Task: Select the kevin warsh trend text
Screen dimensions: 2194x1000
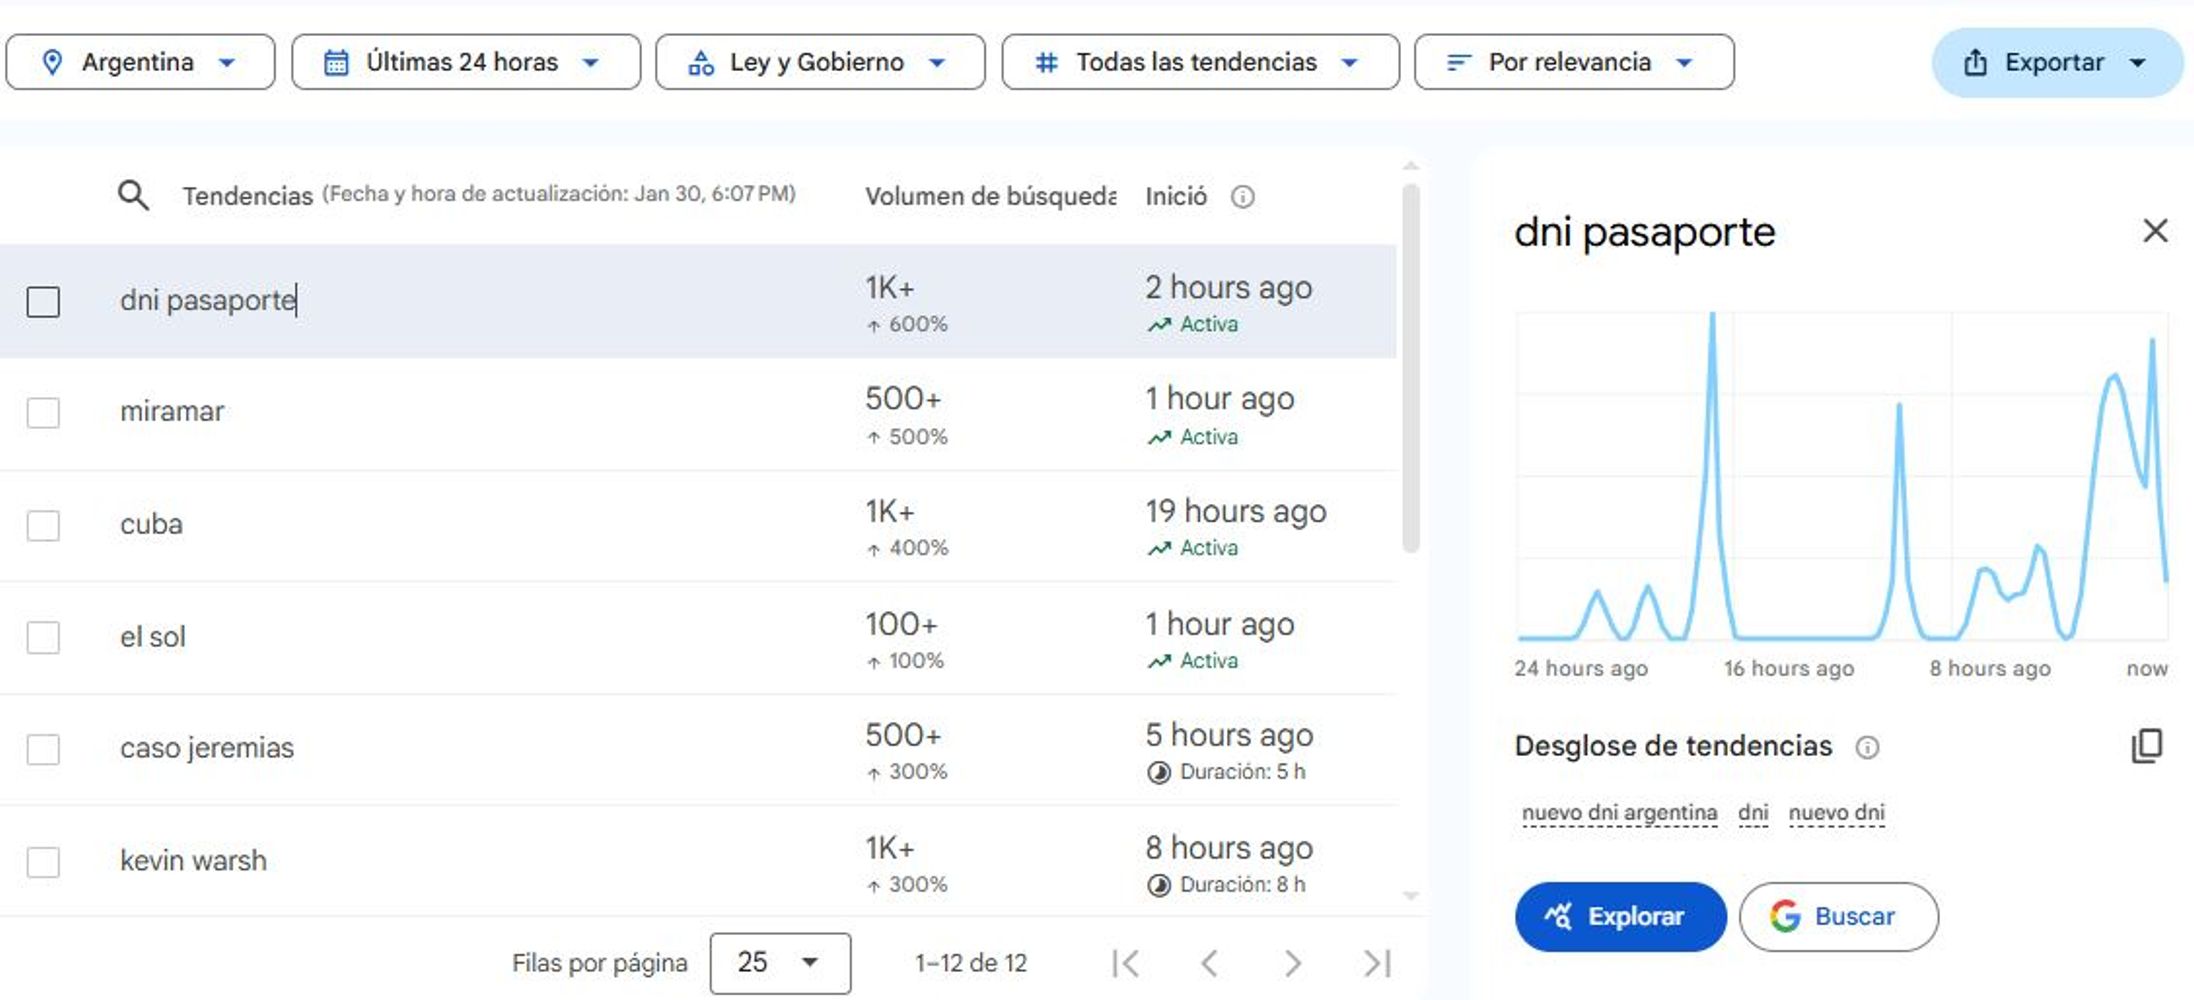Action: pos(193,861)
